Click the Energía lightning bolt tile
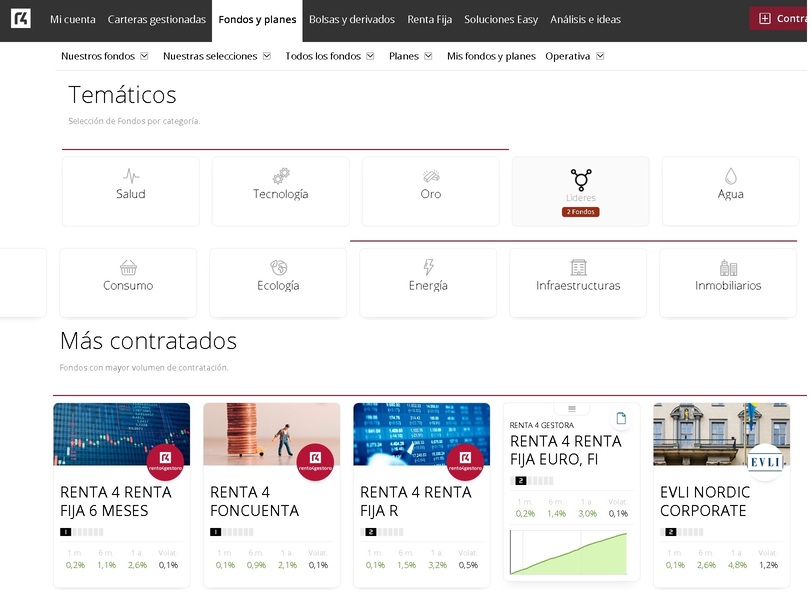The image size is (811, 601). 428,282
